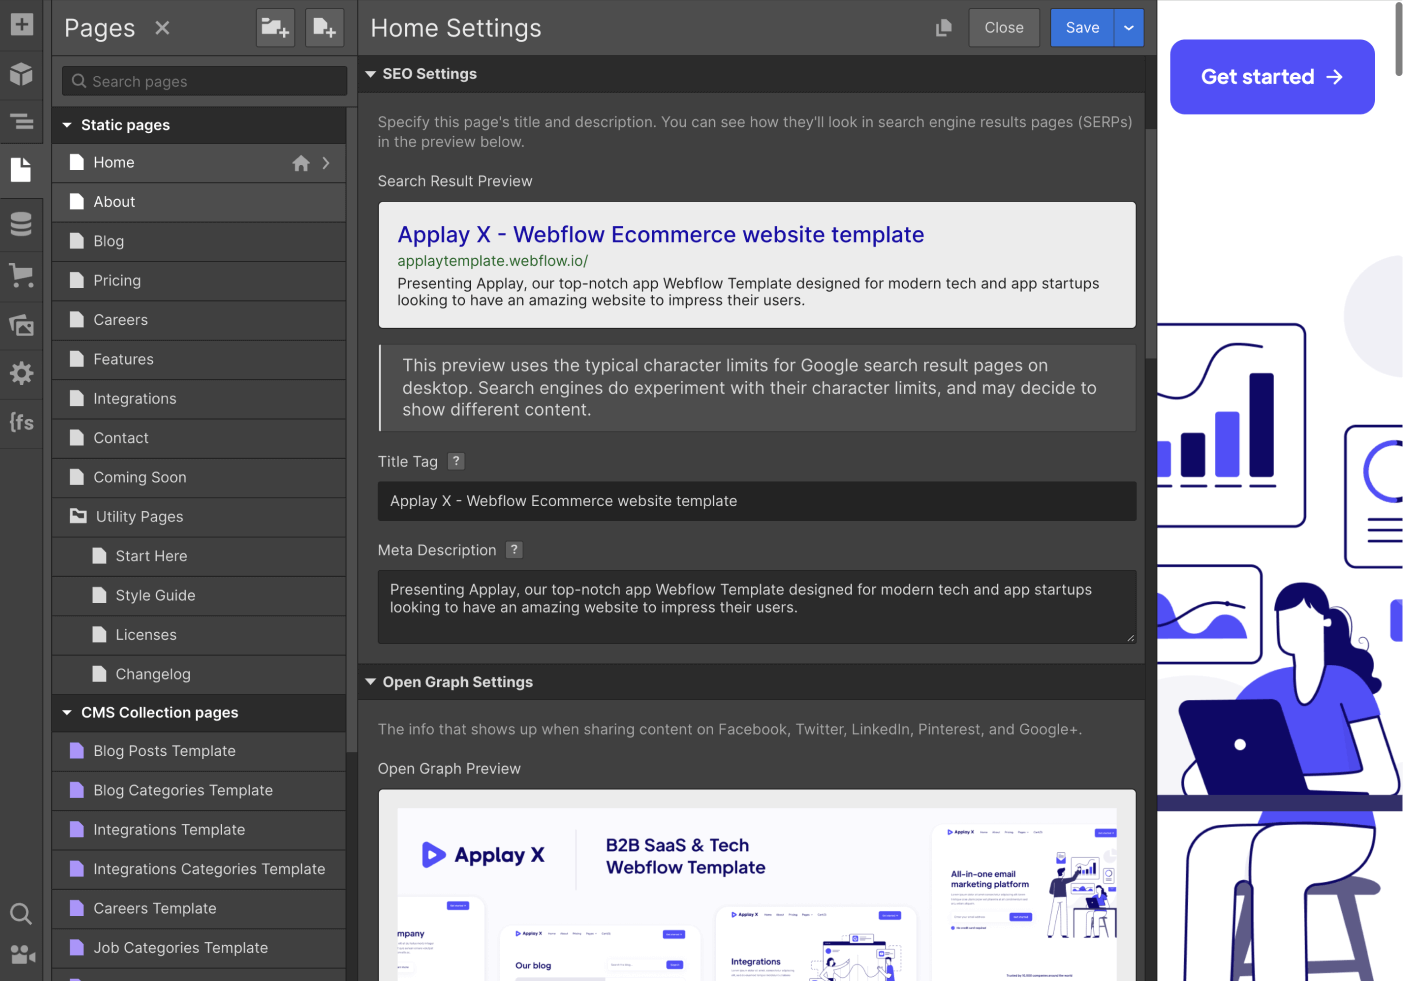The height and width of the screenshot is (982, 1403).
Task: Click the settings panel scrollbar
Action: tap(1150, 243)
